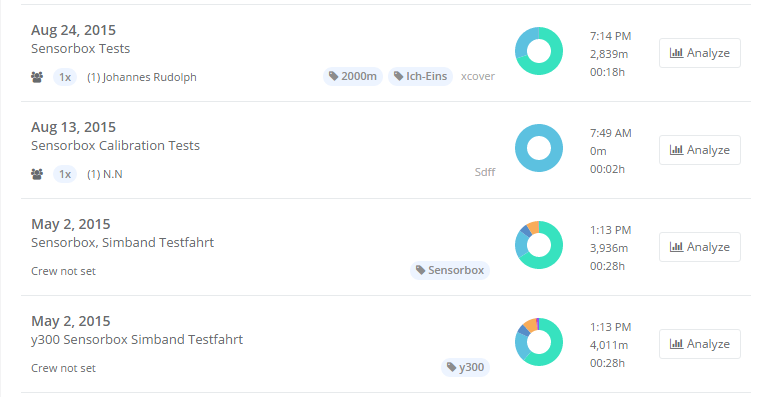Image resolution: width=768 pixels, height=397 pixels.
Task: Click Crew not set under Sensorbox, Simband Testfahrt
Action: (63, 271)
